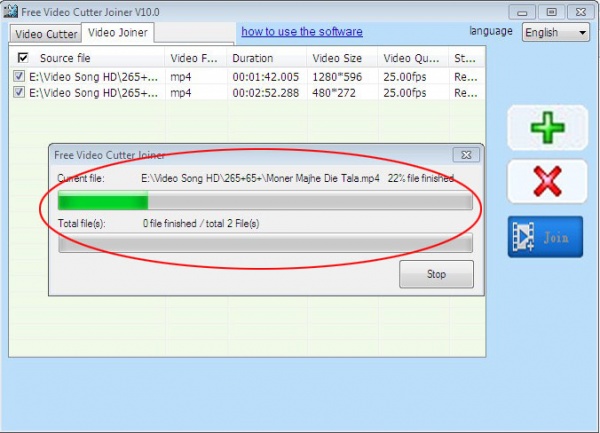The image size is (600, 433).
Task: Click the red X remove file icon
Action: (x=547, y=181)
